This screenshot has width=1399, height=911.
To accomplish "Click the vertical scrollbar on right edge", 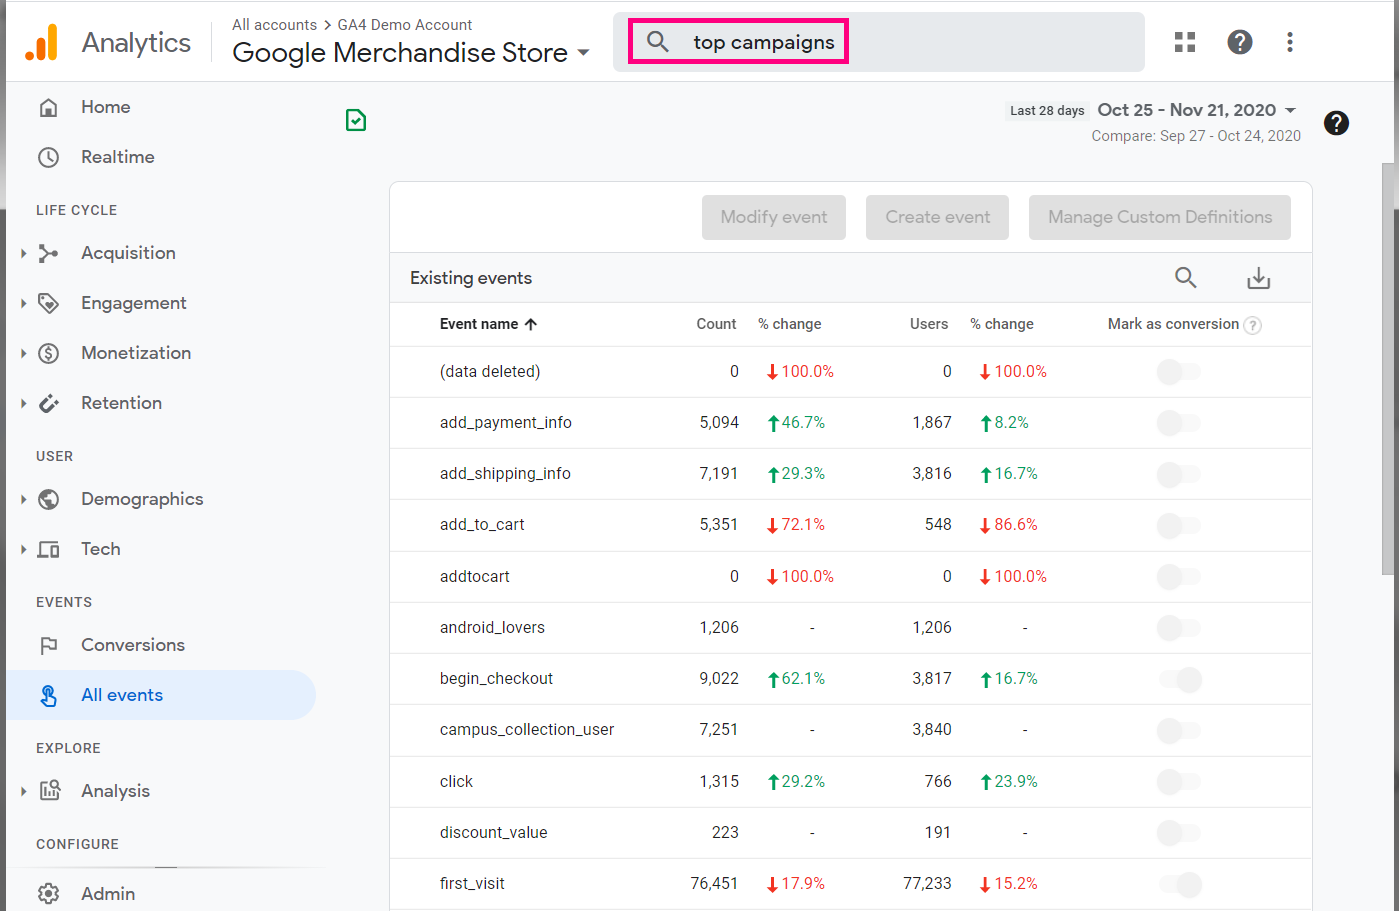I will tap(1389, 370).
